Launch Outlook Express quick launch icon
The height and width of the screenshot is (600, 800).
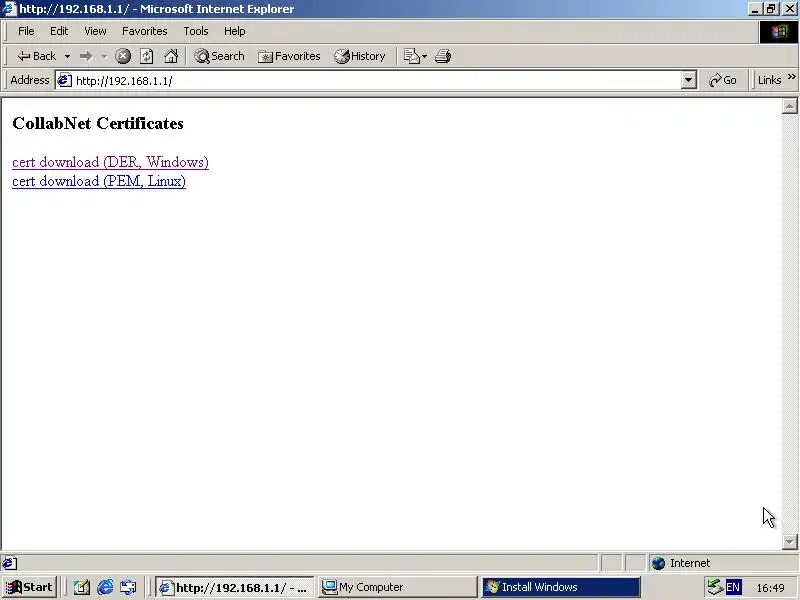pos(128,587)
